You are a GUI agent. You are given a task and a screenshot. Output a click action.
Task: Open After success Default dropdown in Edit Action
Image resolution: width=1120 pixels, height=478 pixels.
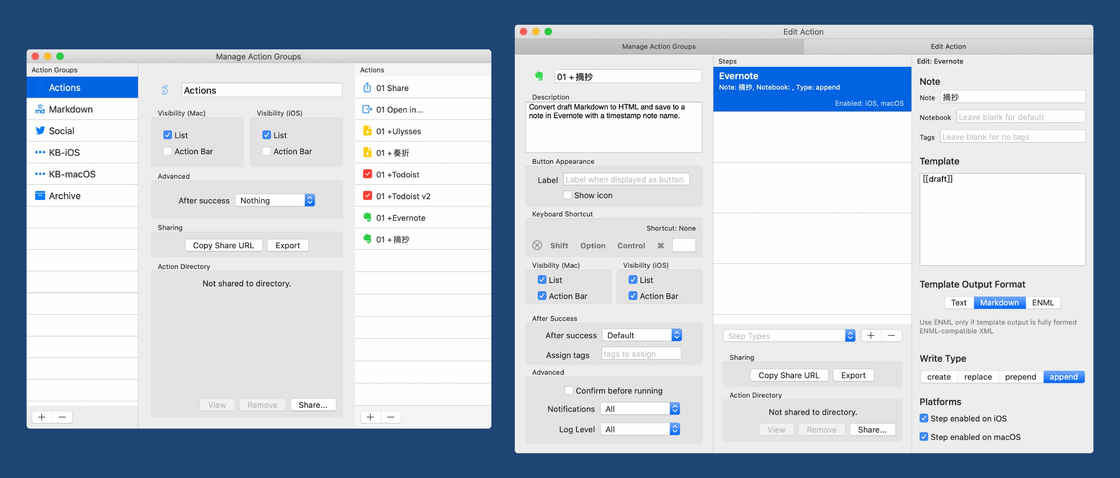[x=642, y=335]
